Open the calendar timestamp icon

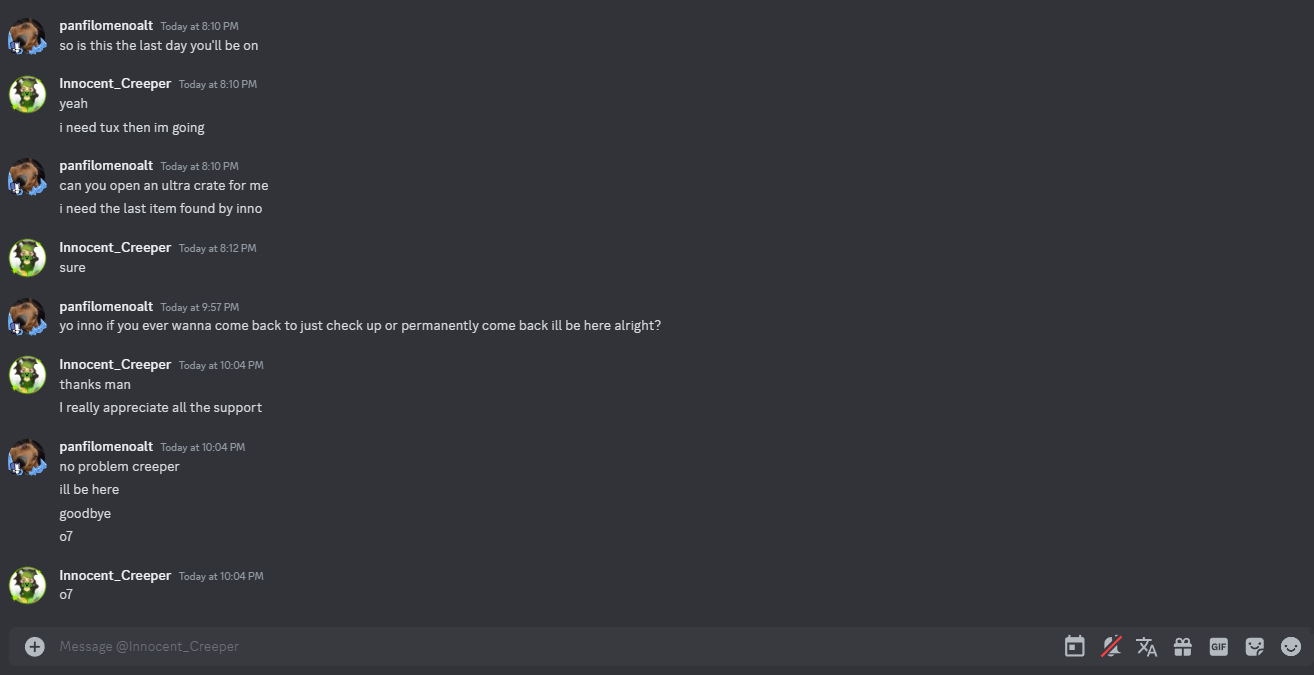(x=1075, y=647)
